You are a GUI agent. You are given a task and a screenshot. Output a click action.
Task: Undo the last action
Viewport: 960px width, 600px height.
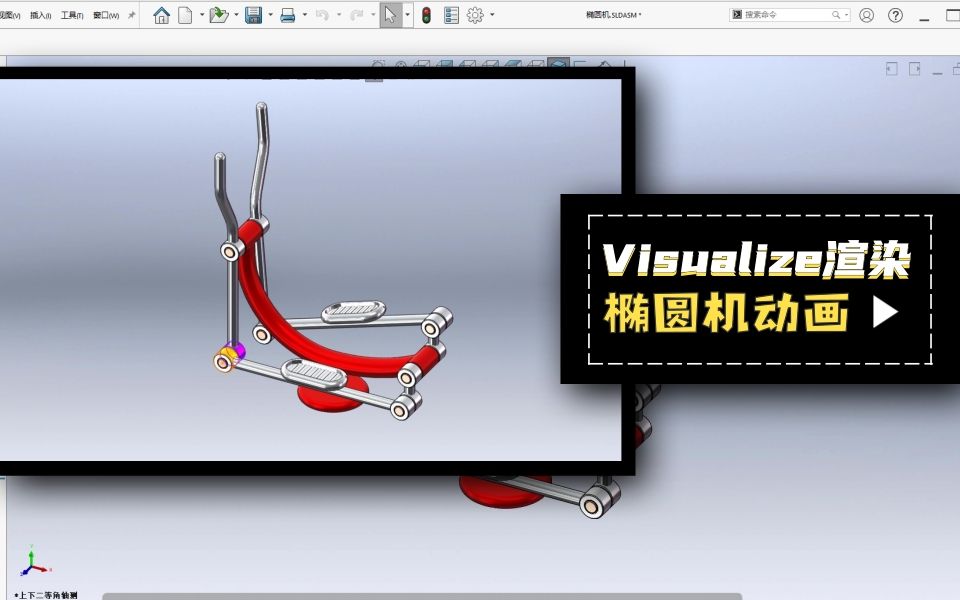click(321, 14)
